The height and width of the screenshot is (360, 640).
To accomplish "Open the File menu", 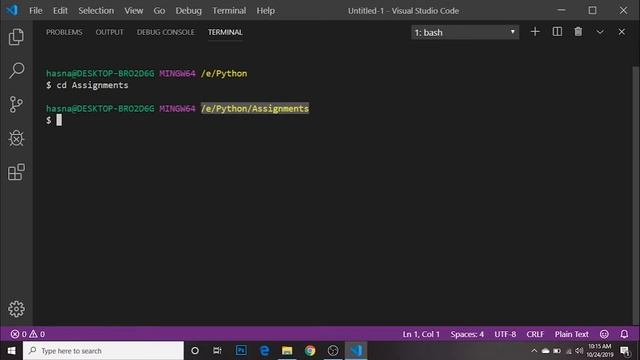I will point(36,11).
